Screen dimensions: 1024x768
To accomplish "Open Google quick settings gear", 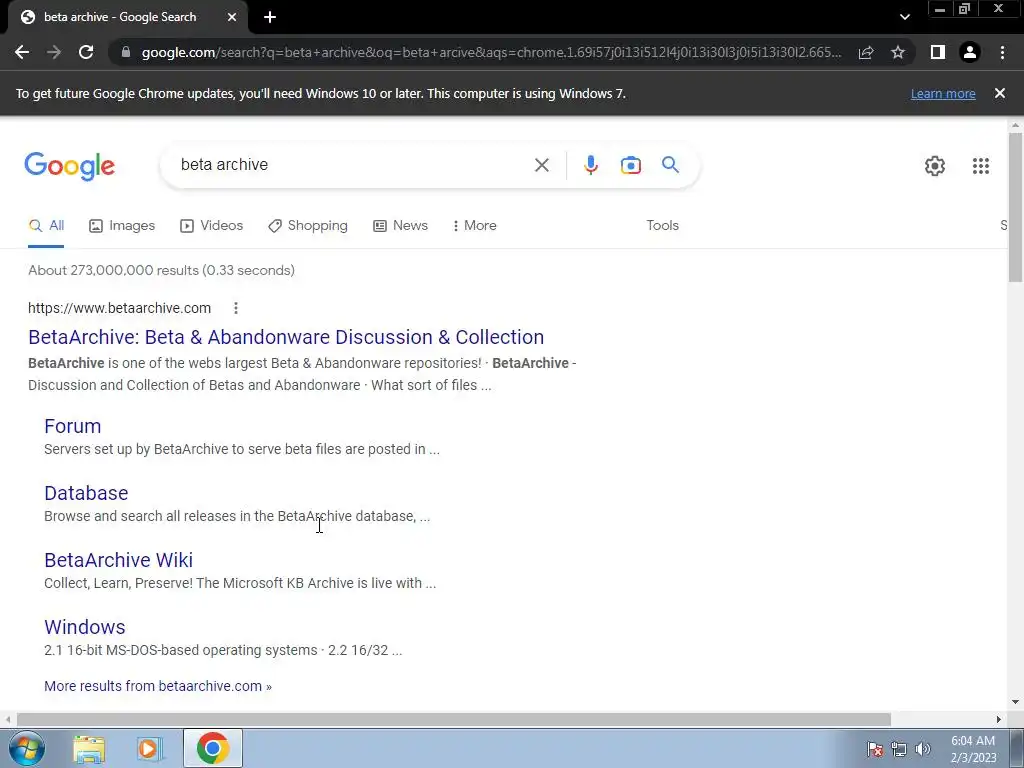I will click(x=935, y=166).
